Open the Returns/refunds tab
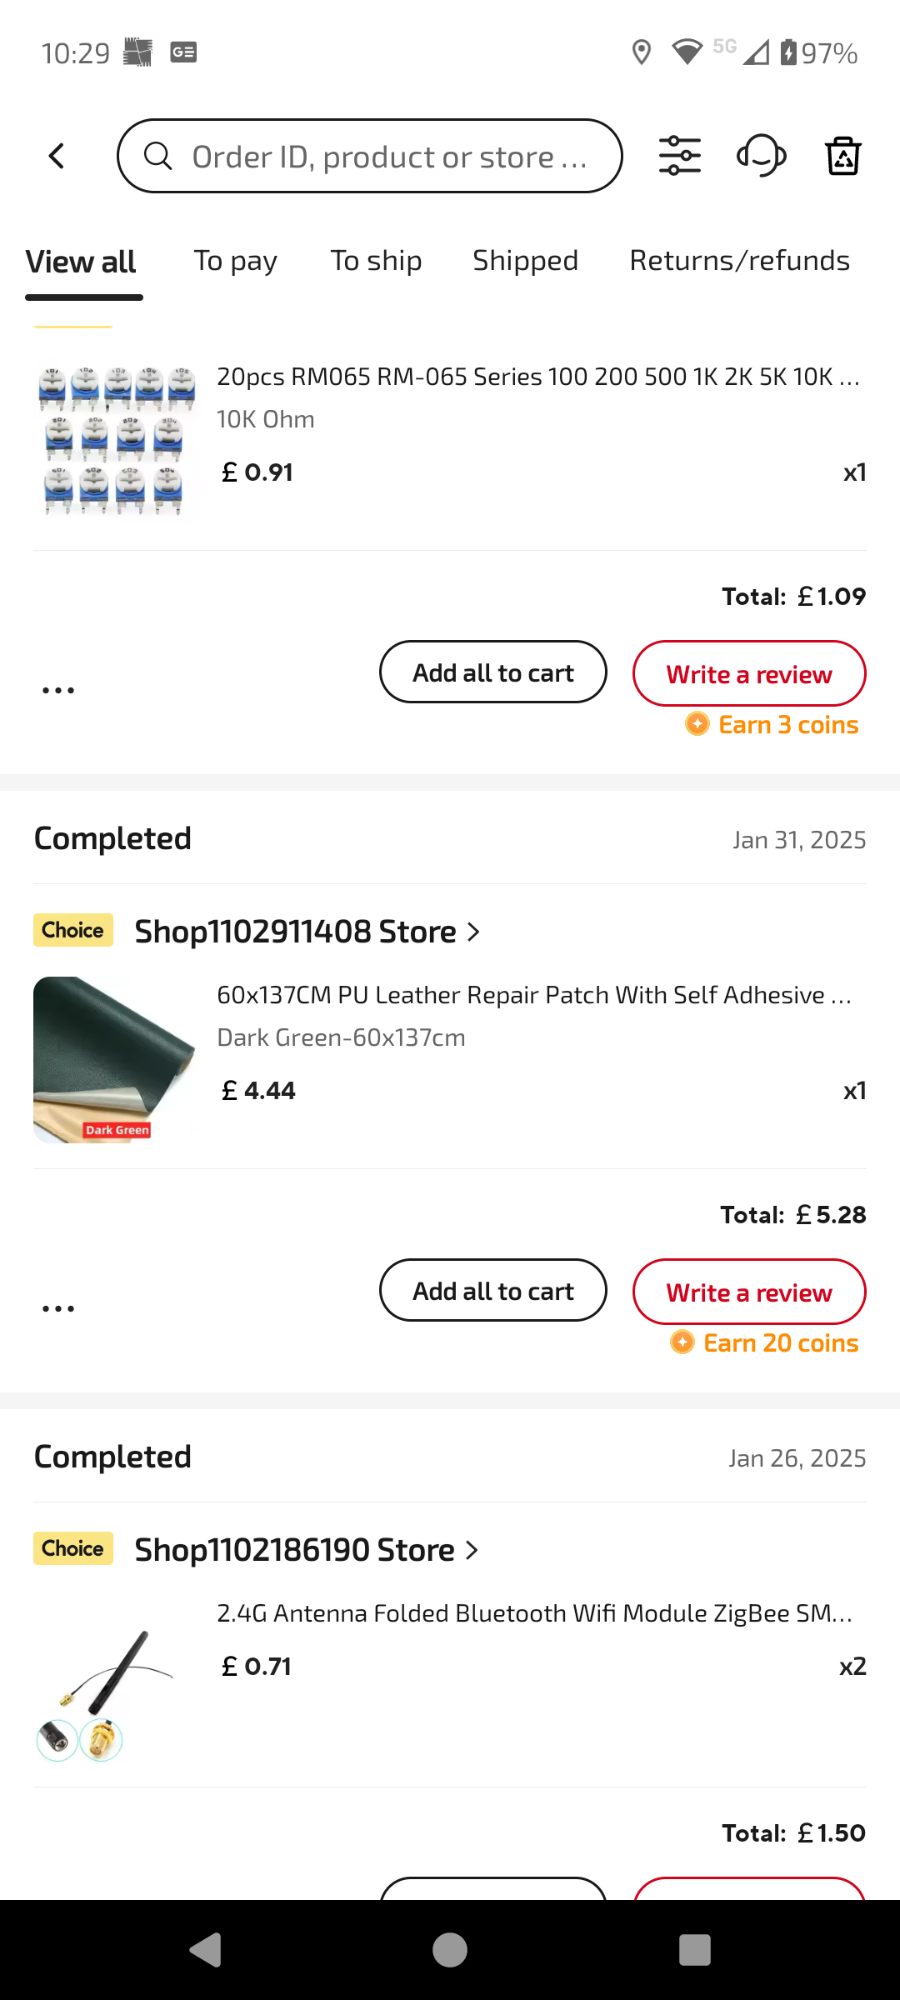The image size is (900, 2000). pos(739,261)
